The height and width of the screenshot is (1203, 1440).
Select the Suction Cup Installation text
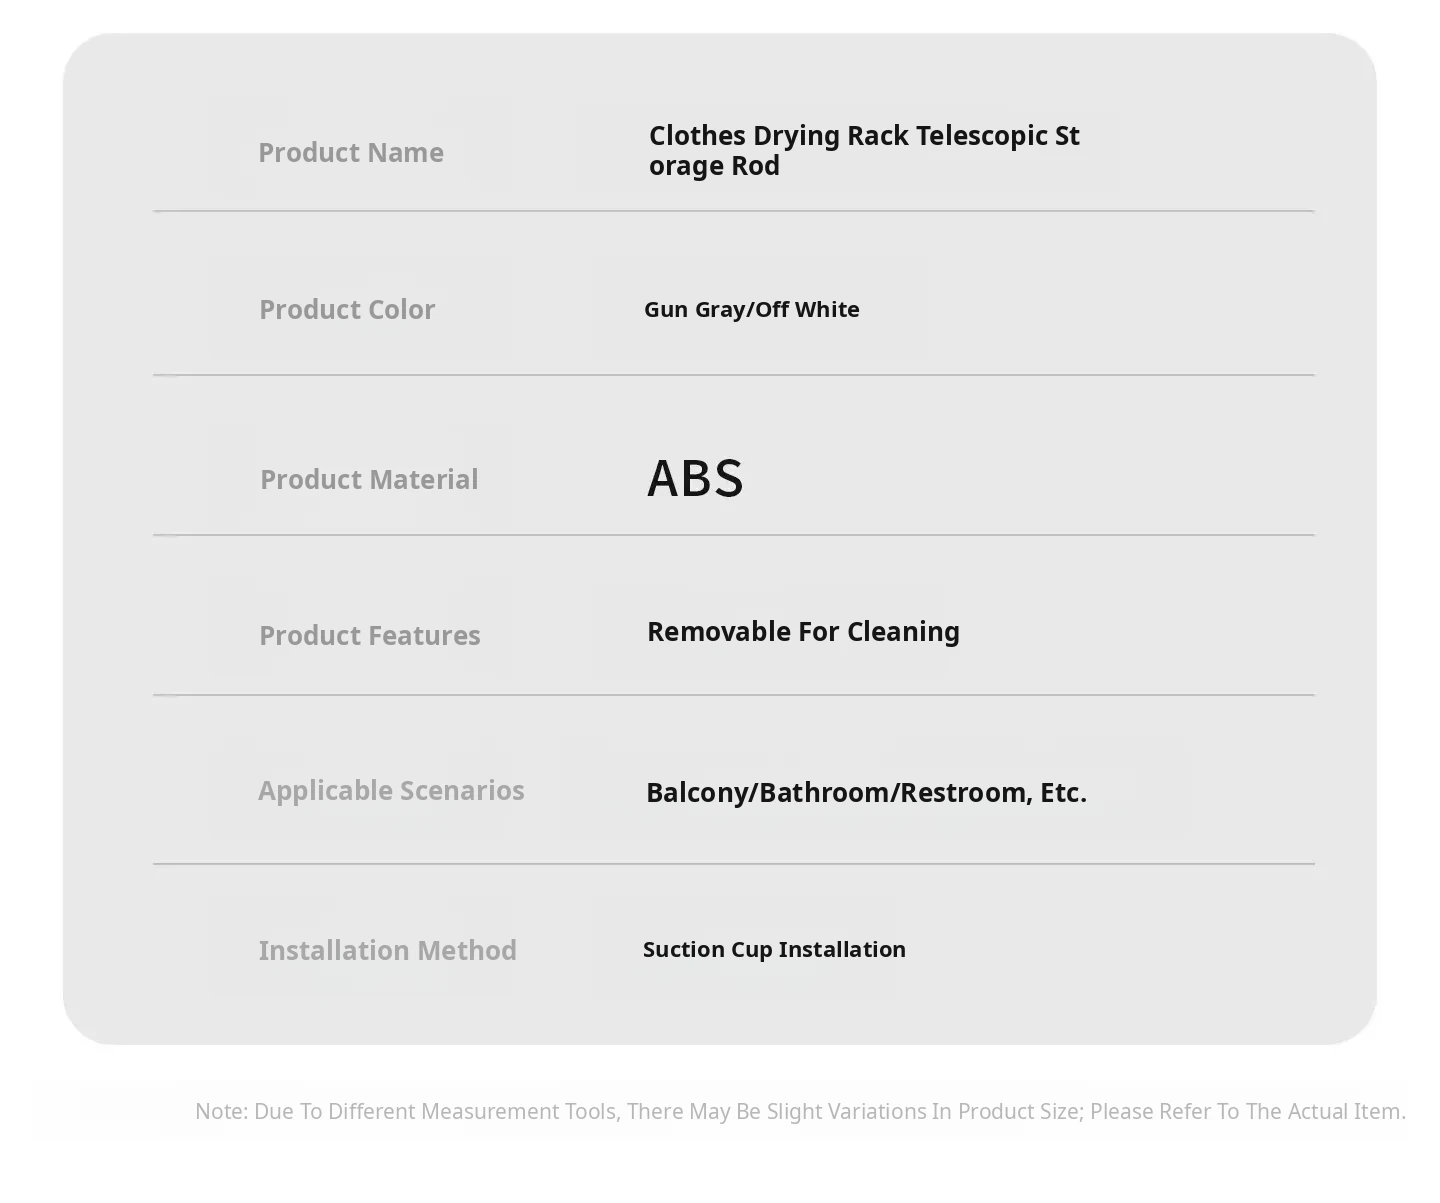tap(774, 950)
